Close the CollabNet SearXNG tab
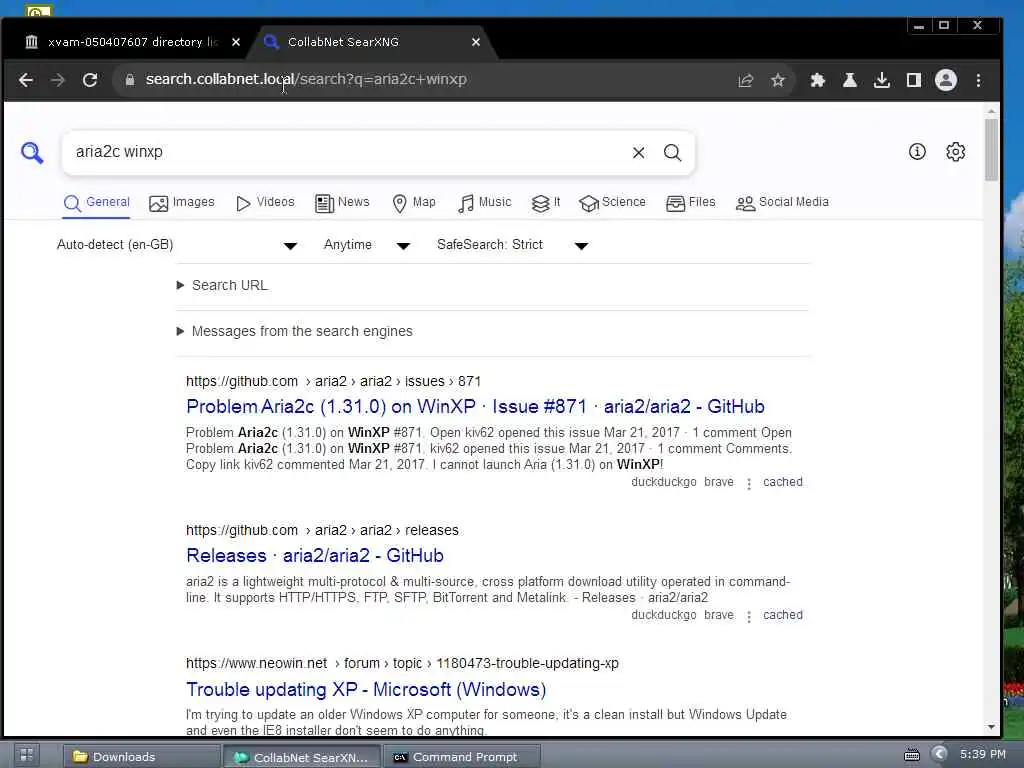Screen dimensions: 1024x768 475,42
